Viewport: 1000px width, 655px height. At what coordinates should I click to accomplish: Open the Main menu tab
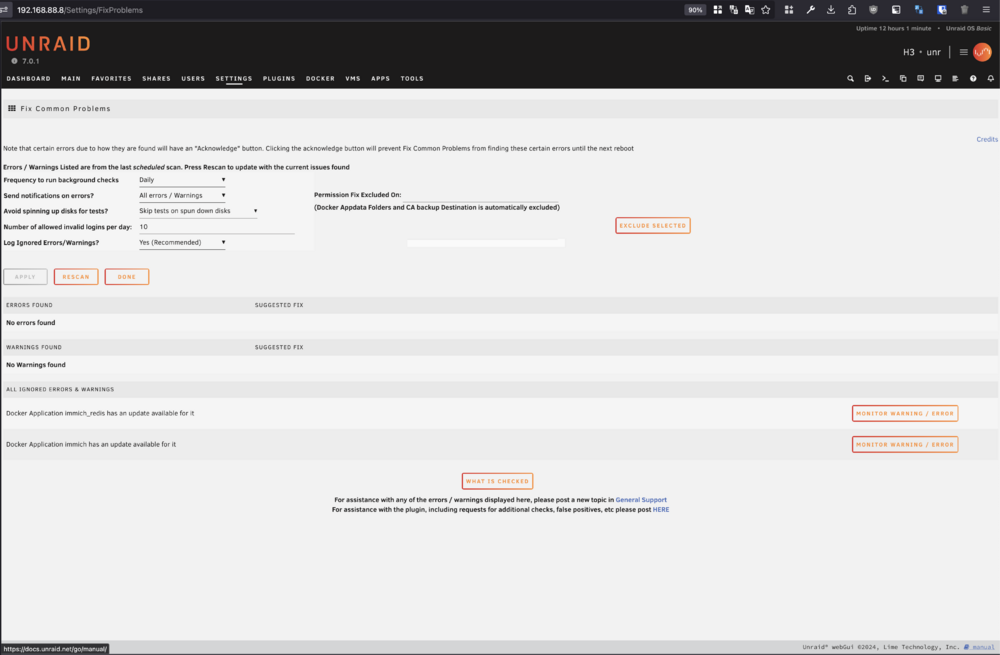(x=71, y=78)
